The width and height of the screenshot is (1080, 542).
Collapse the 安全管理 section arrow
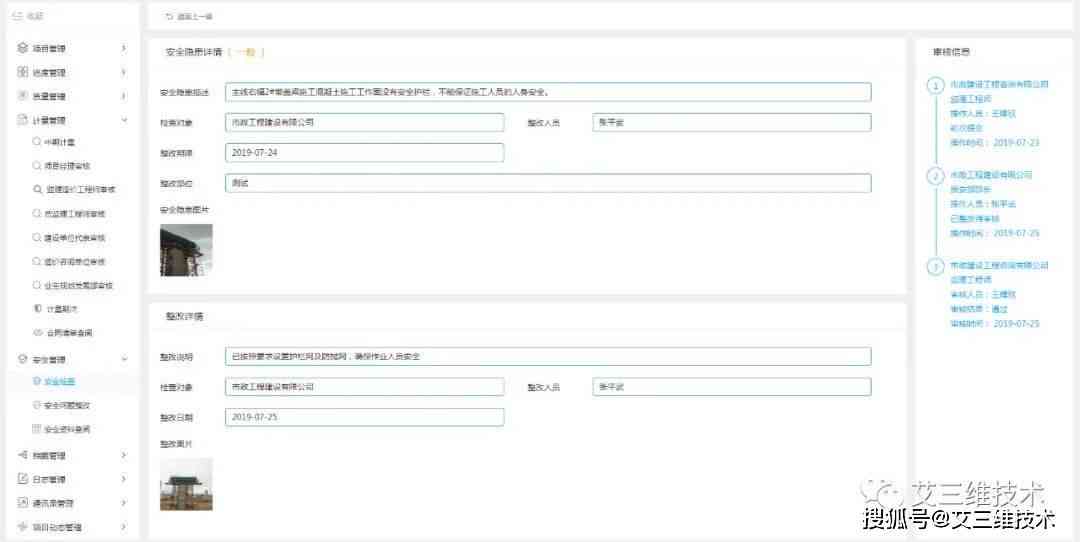[x=124, y=359]
